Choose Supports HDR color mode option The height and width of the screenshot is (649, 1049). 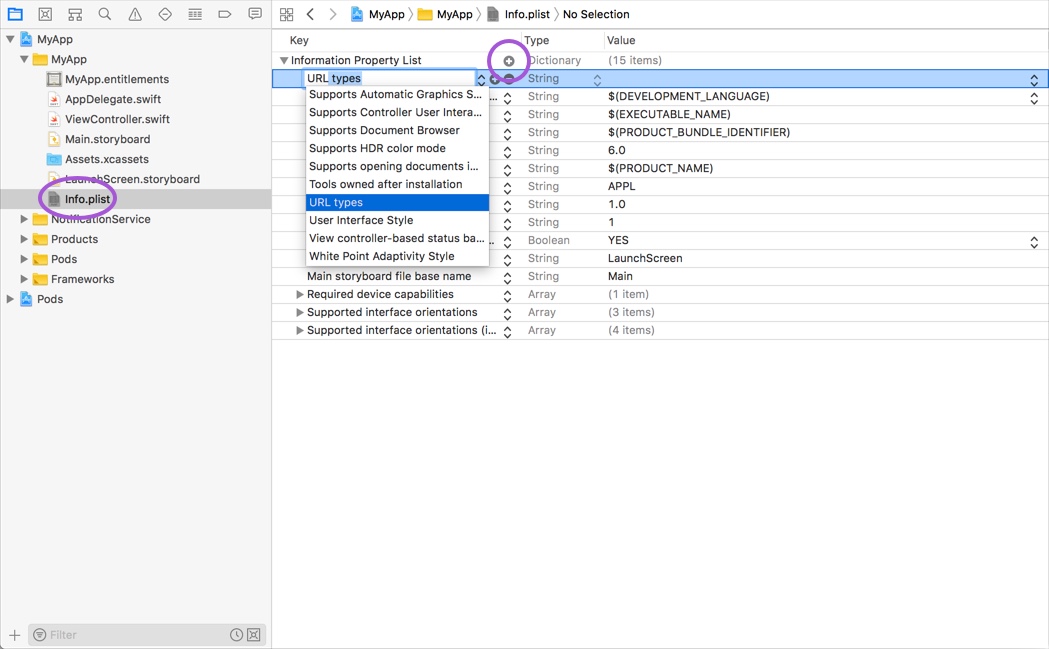click(x=397, y=149)
